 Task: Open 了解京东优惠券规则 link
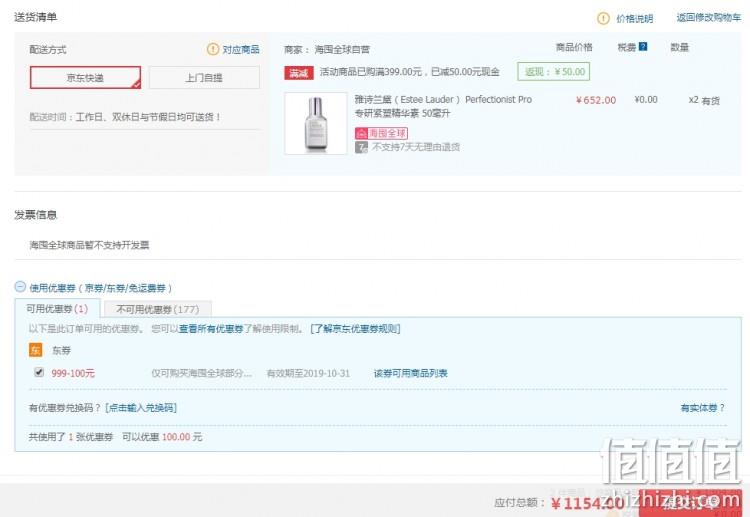click(355, 329)
